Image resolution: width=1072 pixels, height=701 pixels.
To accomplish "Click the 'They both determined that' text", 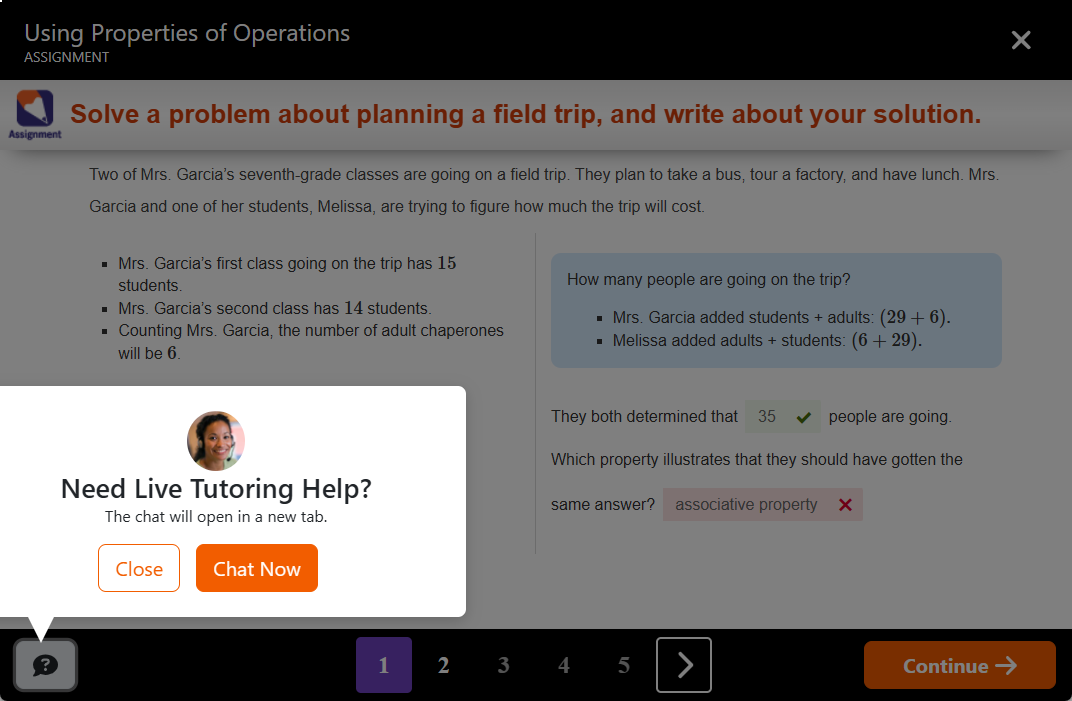I will (644, 416).
